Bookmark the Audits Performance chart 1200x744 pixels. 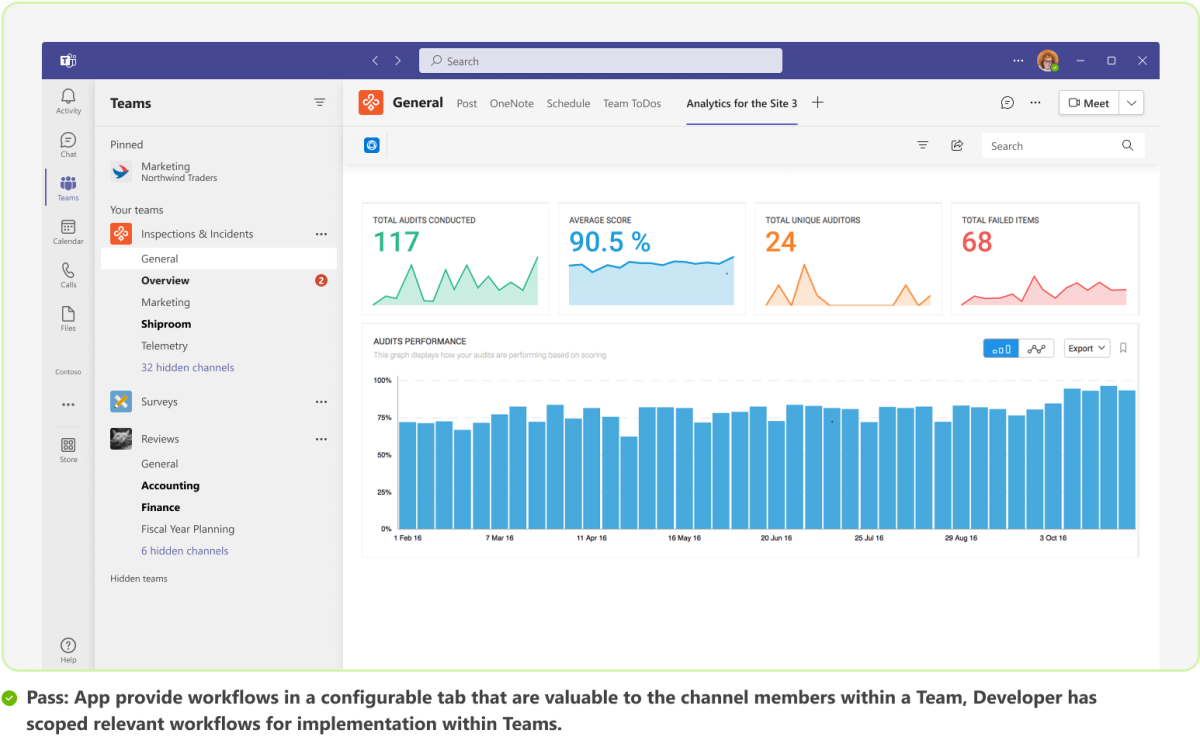pos(1122,347)
